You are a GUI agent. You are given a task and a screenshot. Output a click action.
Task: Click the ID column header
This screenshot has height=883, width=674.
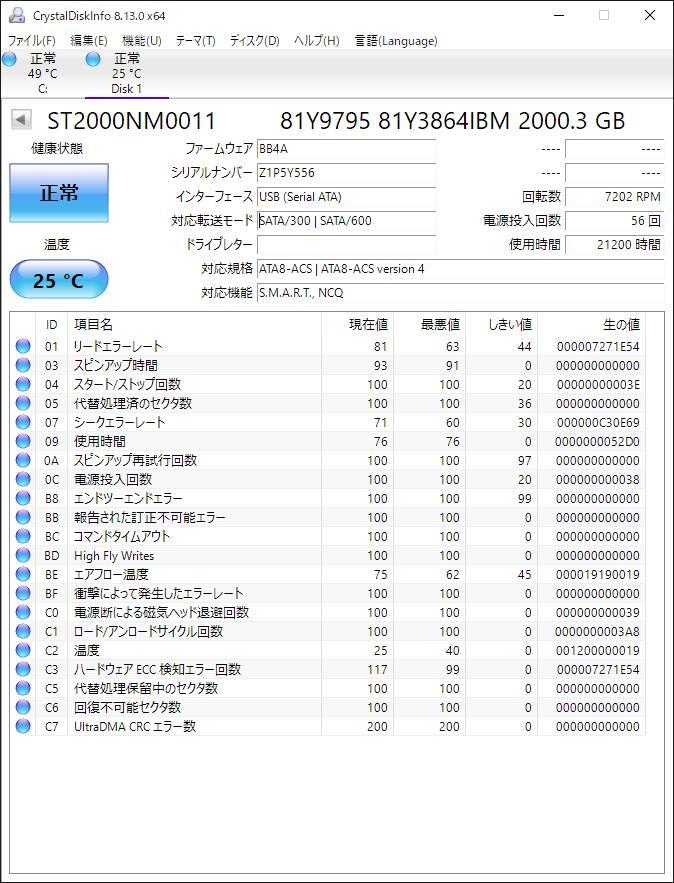[51, 324]
